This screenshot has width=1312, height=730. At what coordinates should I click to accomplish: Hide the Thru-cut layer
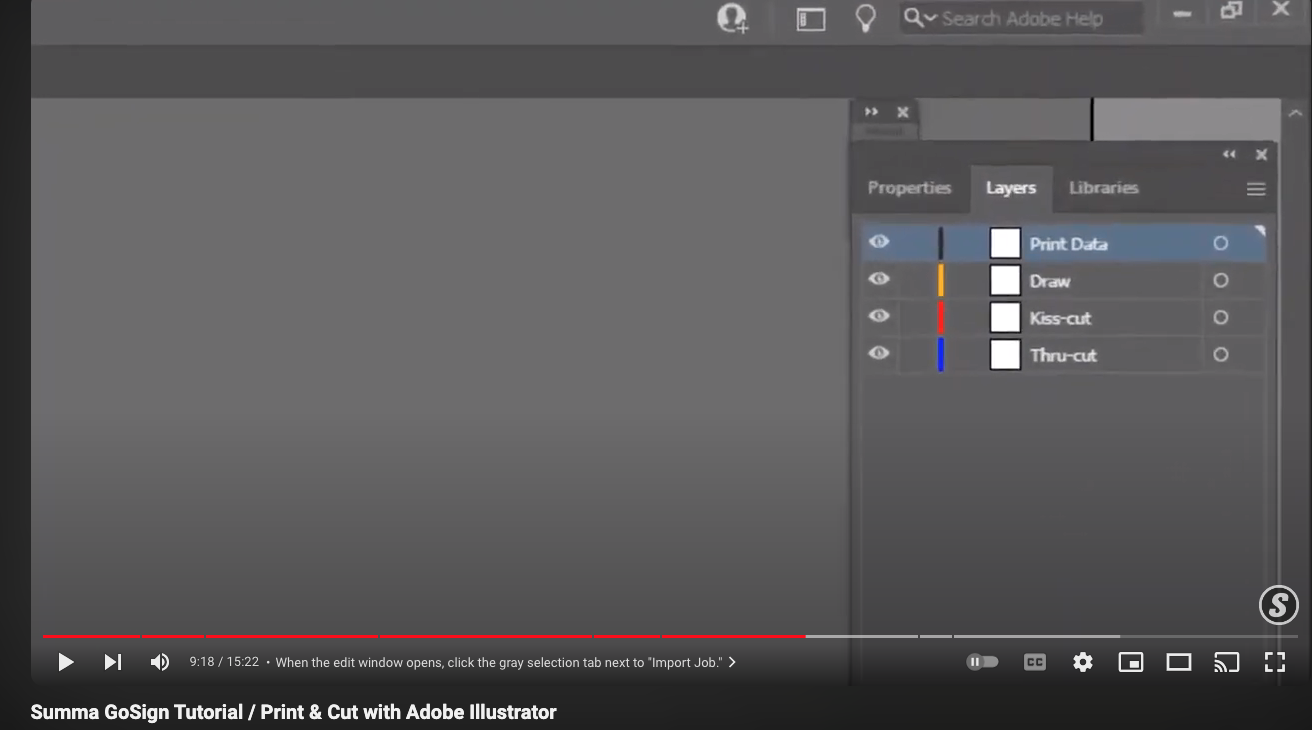pyautogui.click(x=879, y=353)
